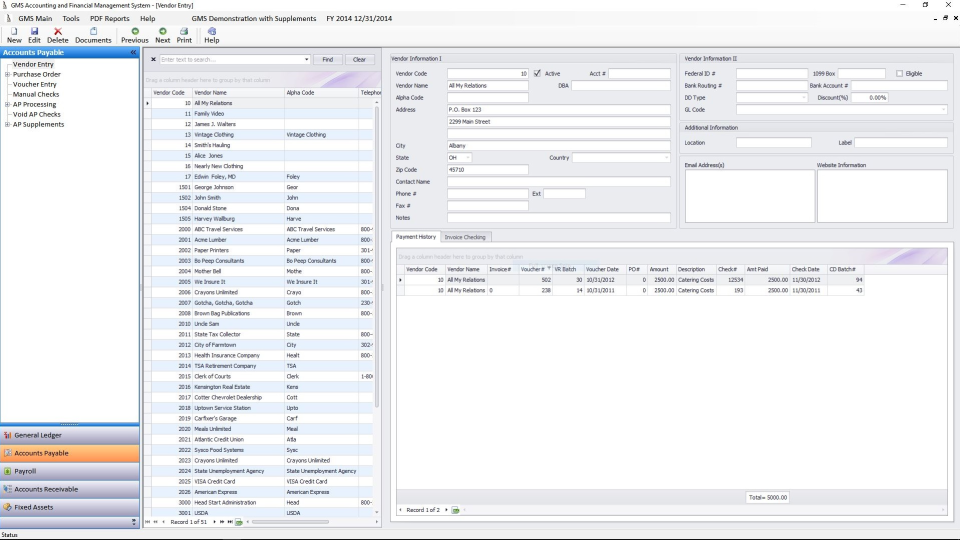Select Manual Checks in the tree

[36, 95]
